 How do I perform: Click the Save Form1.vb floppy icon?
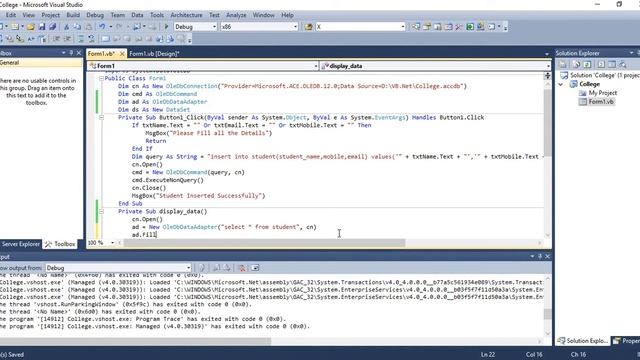pyautogui.click(x=42, y=27)
